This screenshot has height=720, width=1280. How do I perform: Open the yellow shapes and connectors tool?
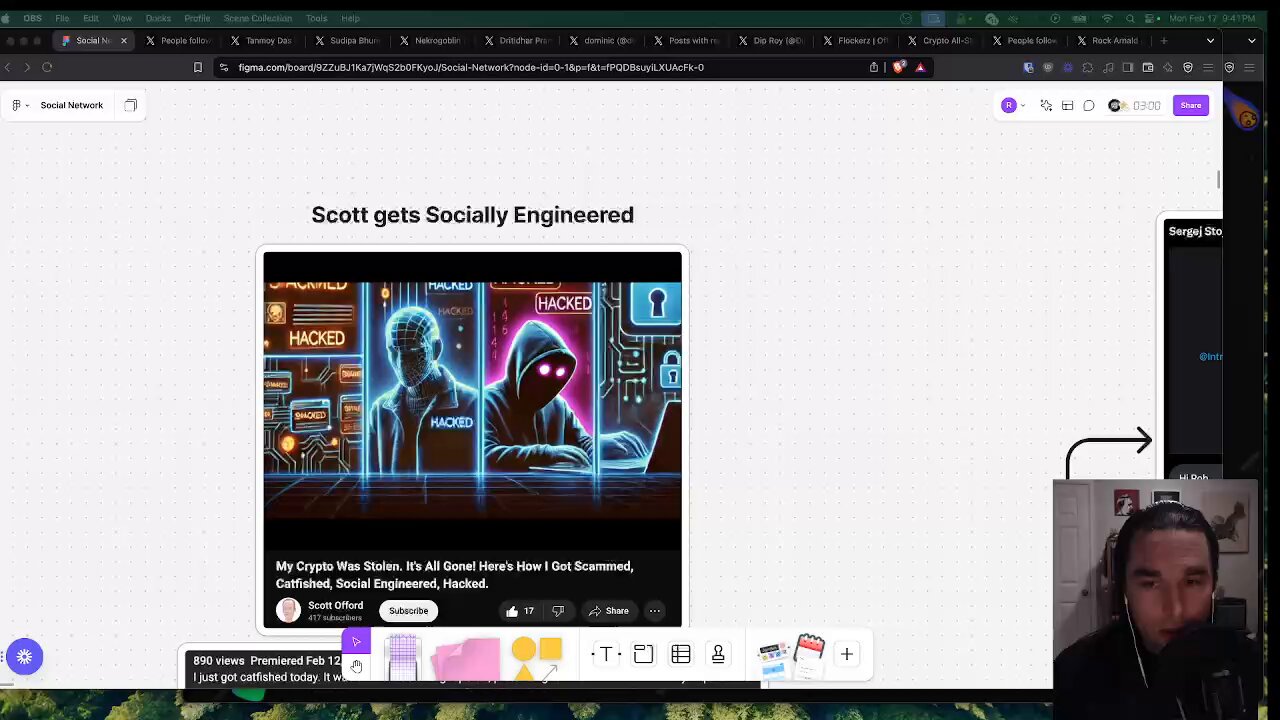click(x=536, y=657)
